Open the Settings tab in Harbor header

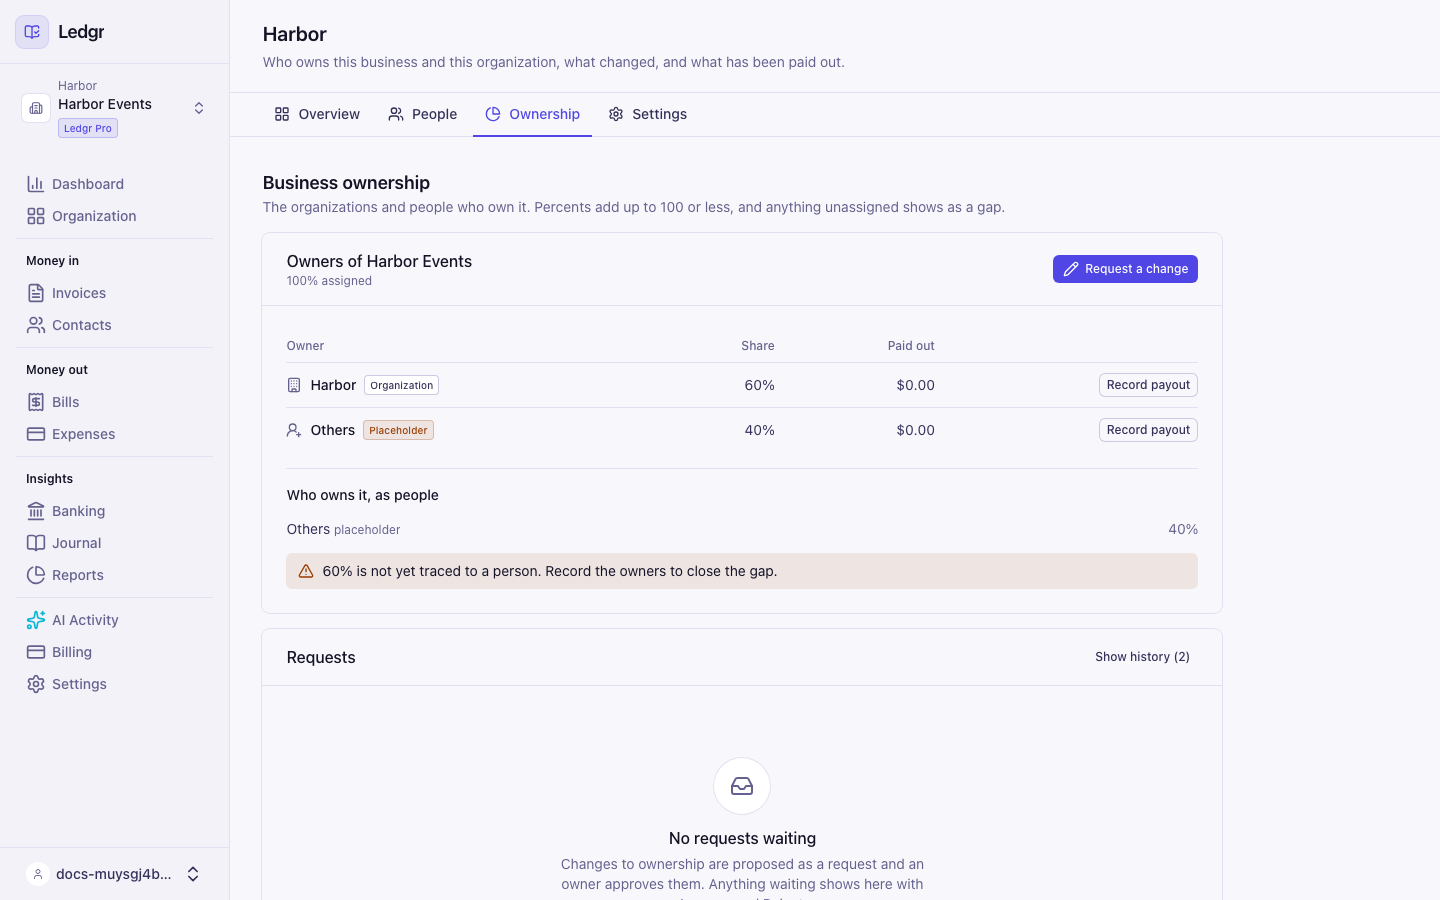click(x=647, y=114)
